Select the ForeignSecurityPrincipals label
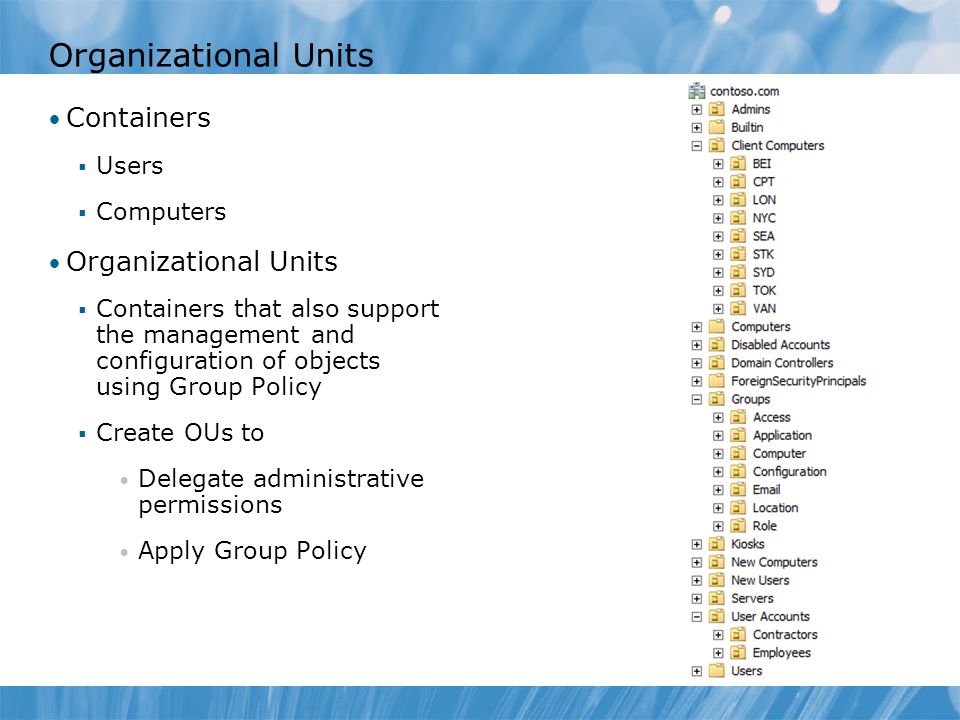The height and width of the screenshot is (720, 960). tap(799, 381)
